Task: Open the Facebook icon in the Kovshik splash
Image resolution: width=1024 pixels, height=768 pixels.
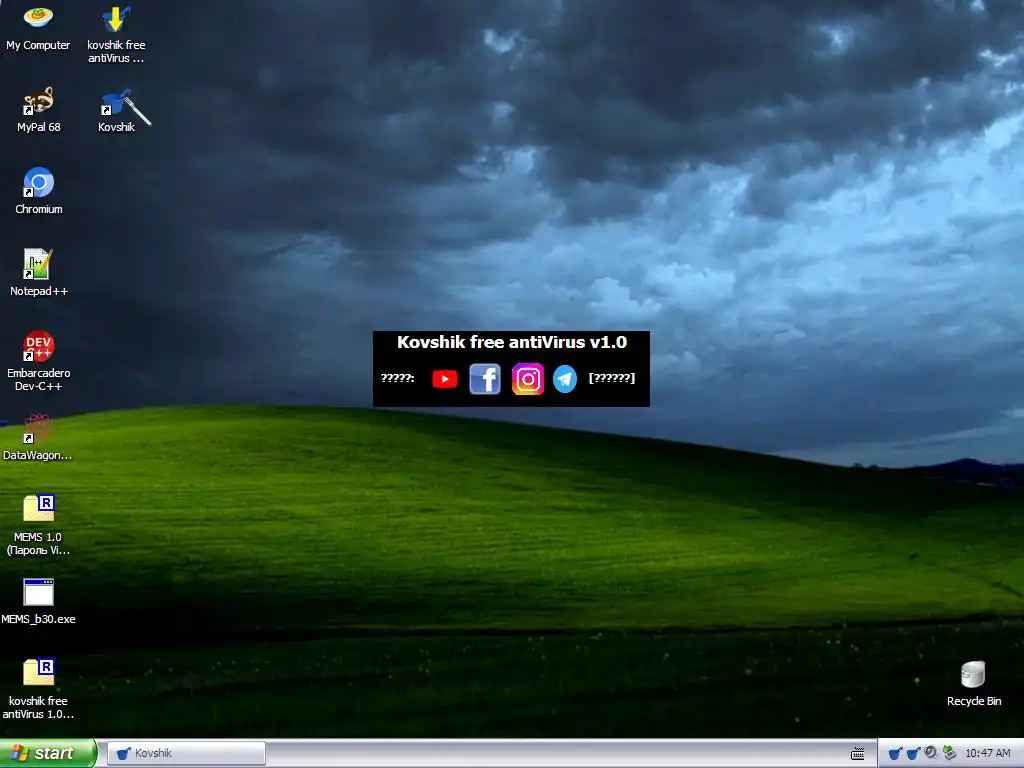Action: pyautogui.click(x=485, y=379)
